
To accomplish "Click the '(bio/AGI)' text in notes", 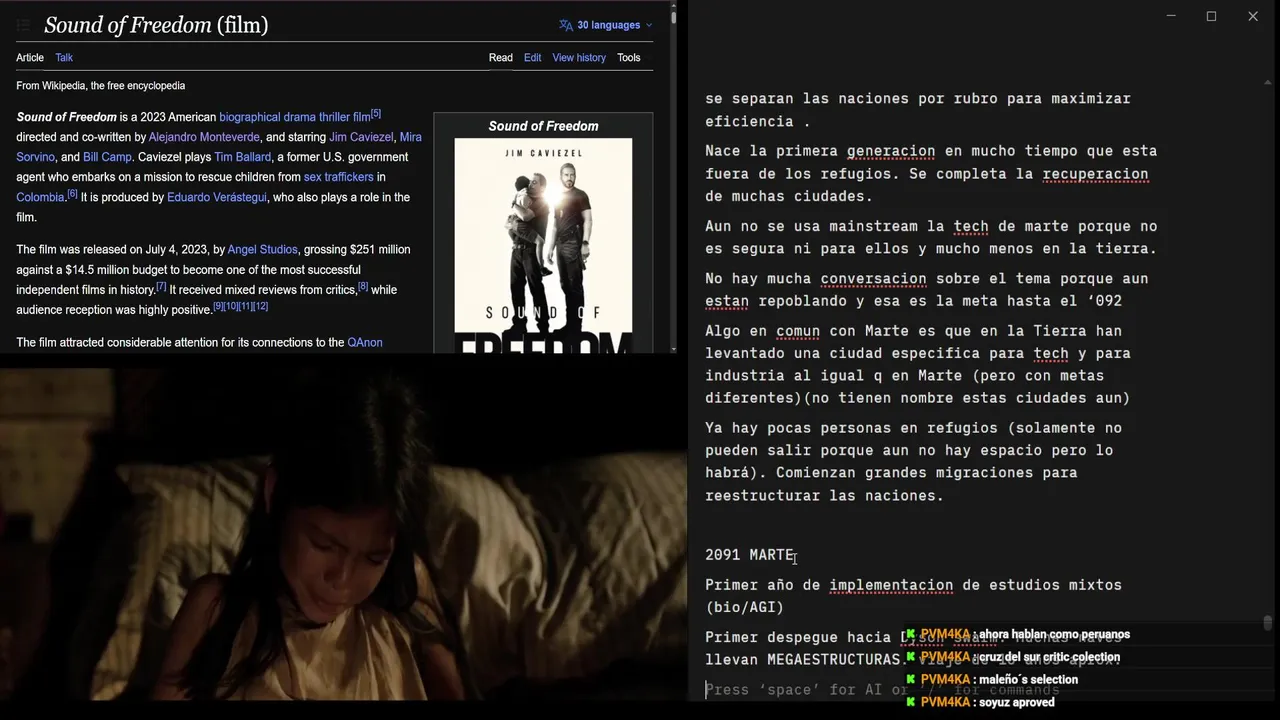I will (x=744, y=607).
